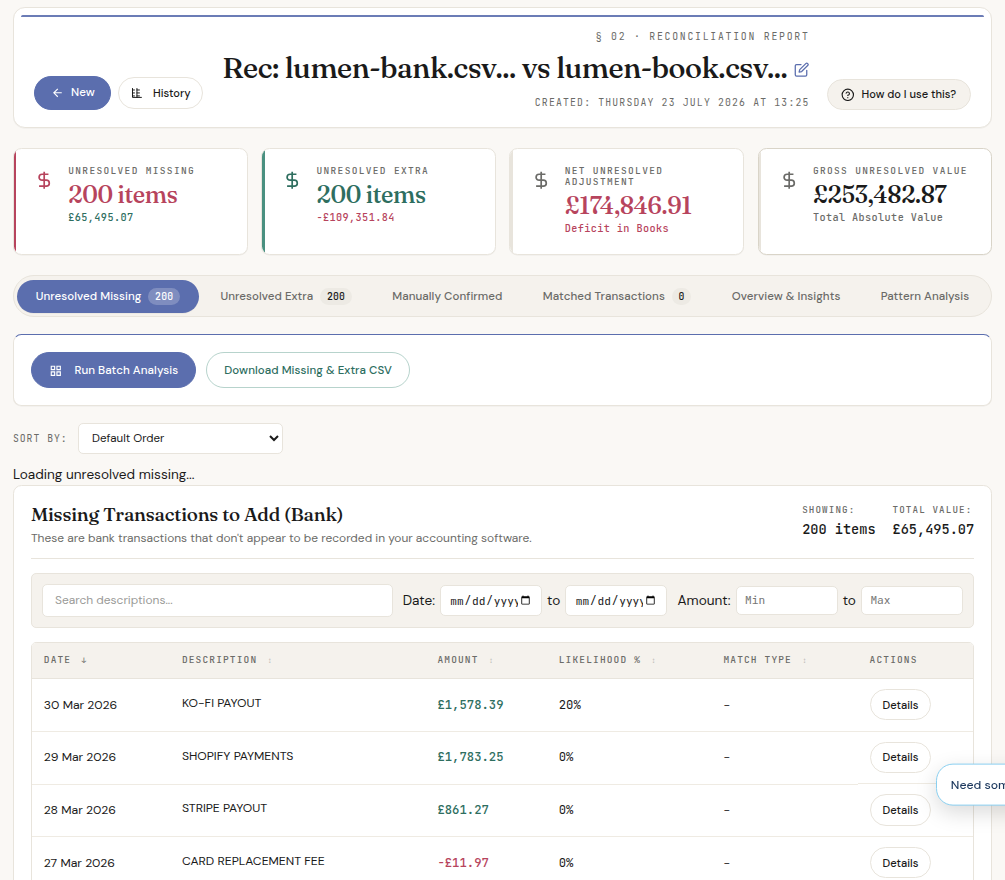Click the edit pencil icon beside report title
The height and width of the screenshot is (880, 1005).
801,70
